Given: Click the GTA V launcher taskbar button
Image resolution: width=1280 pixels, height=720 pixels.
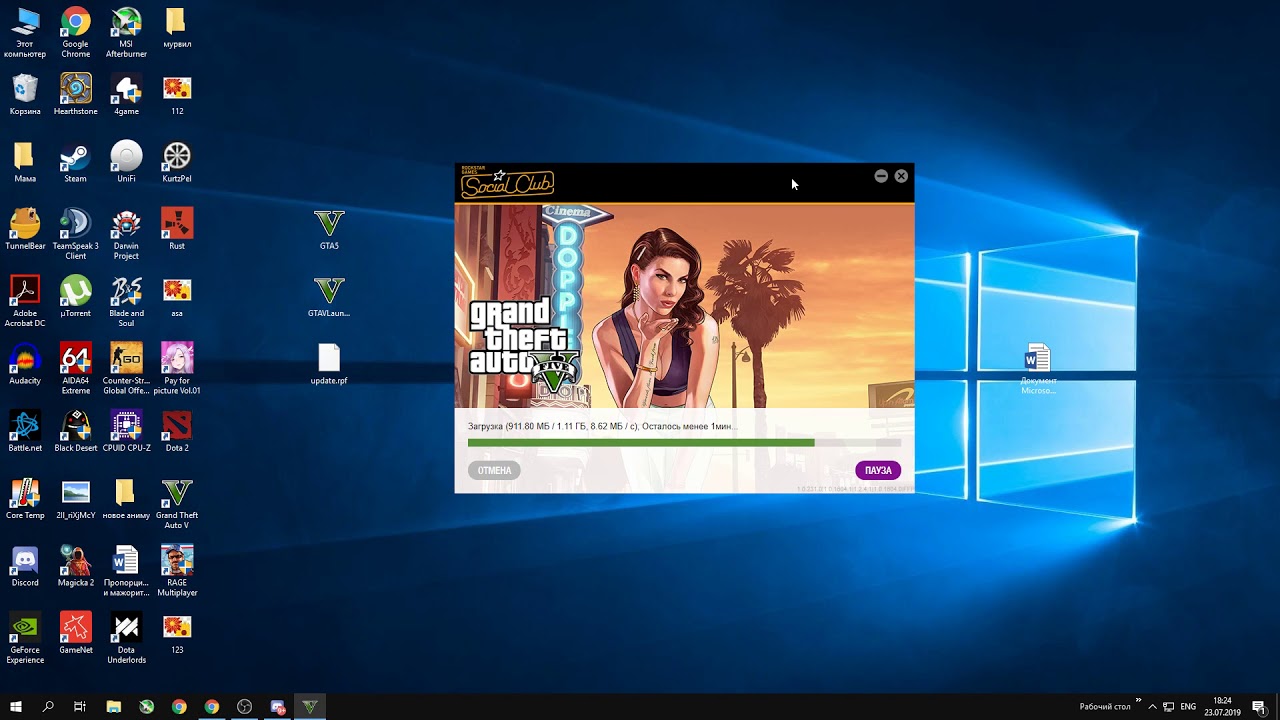Looking at the screenshot, I should pyautogui.click(x=310, y=707).
